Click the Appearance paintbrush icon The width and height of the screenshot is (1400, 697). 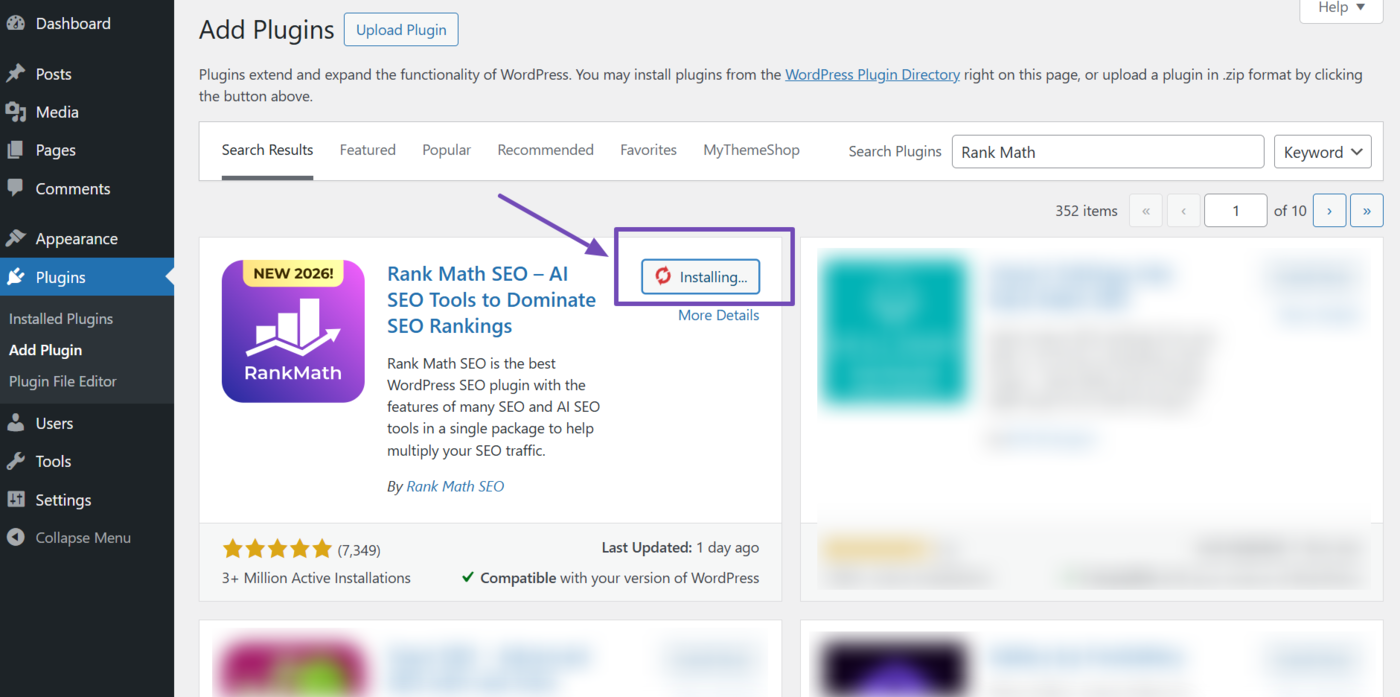pos(15,238)
